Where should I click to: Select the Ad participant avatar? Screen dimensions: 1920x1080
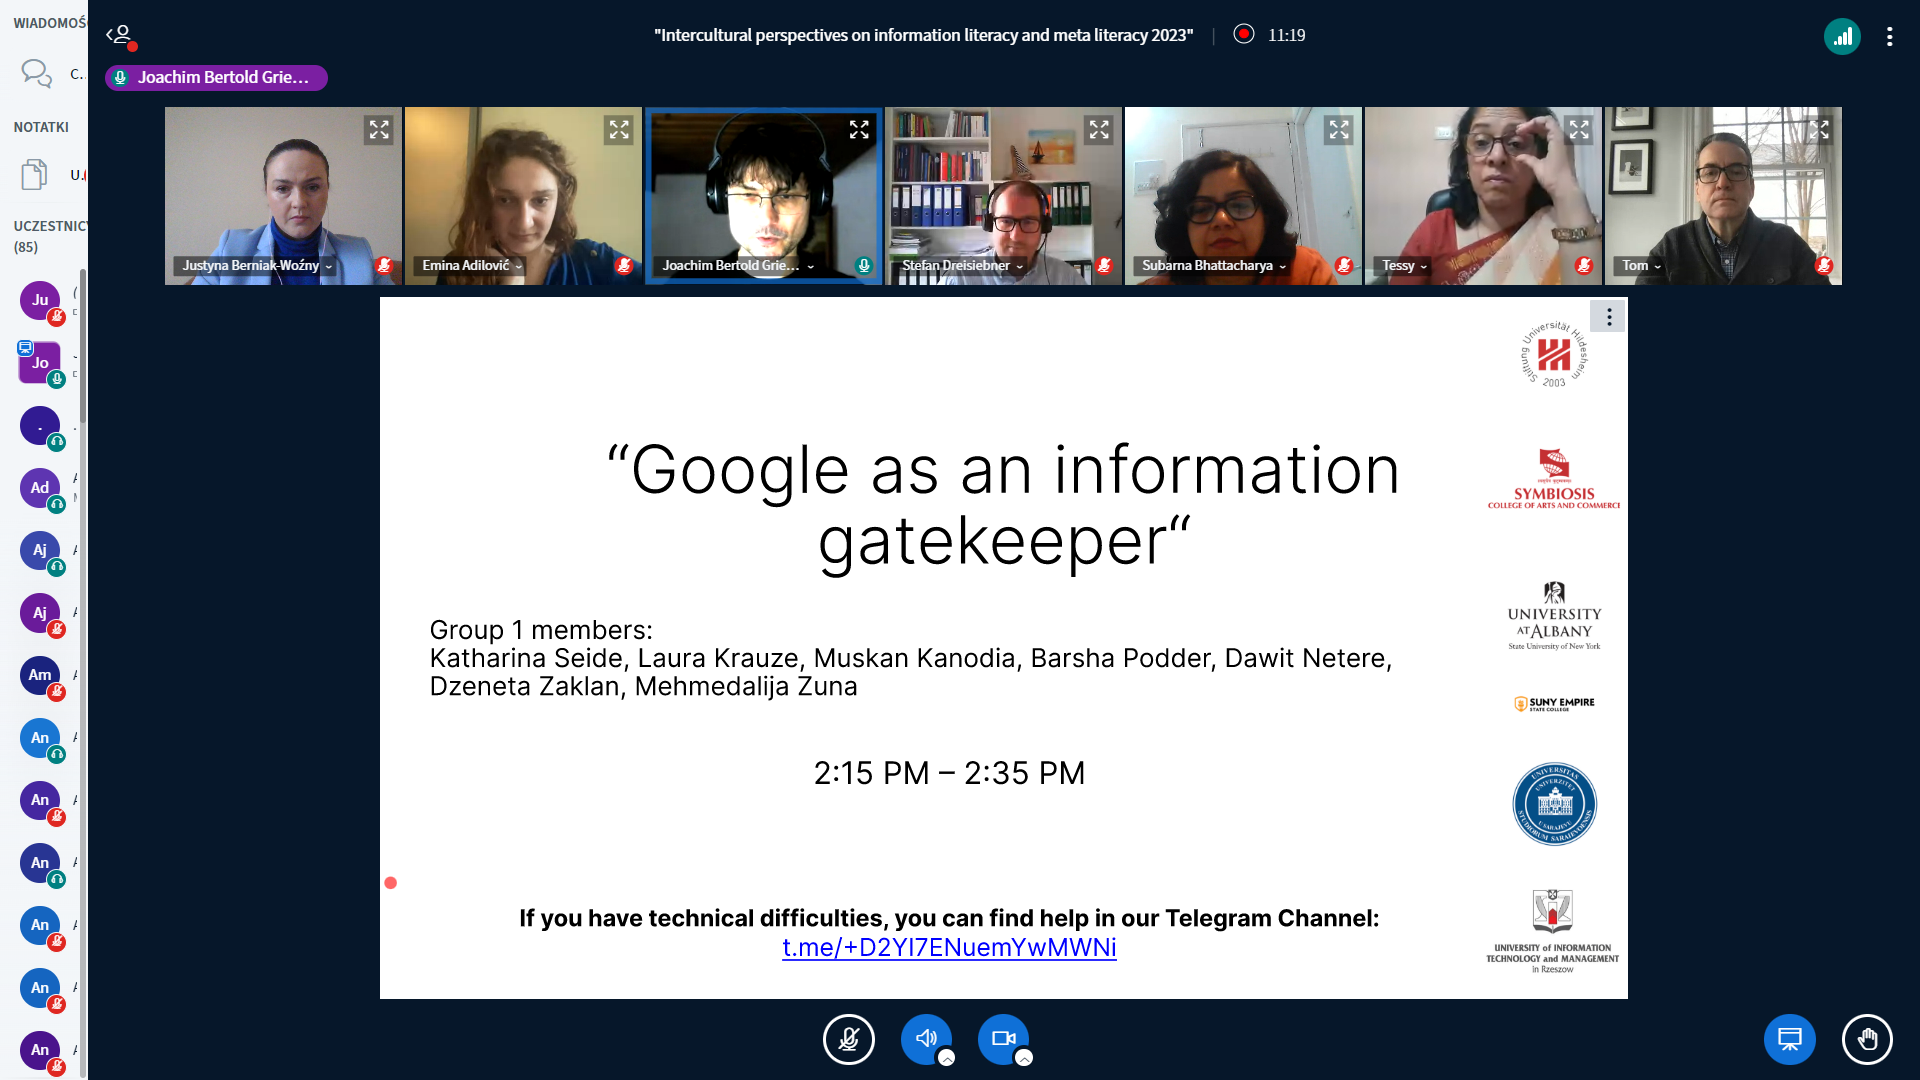pos(40,488)
